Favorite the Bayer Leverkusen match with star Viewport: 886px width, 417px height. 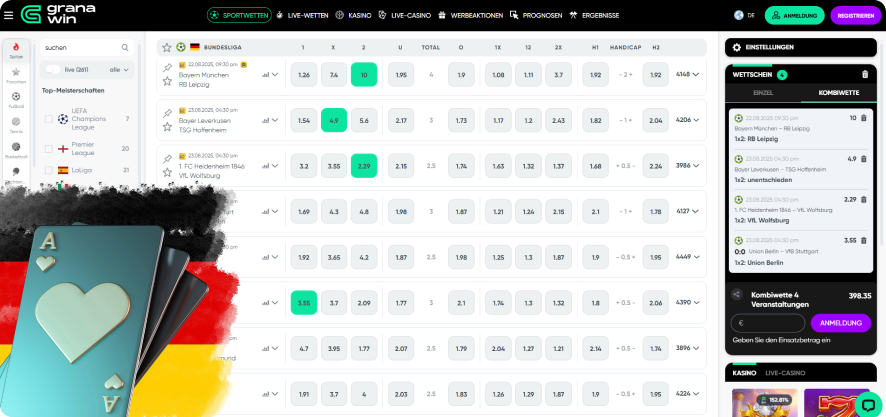coord(167,126)
